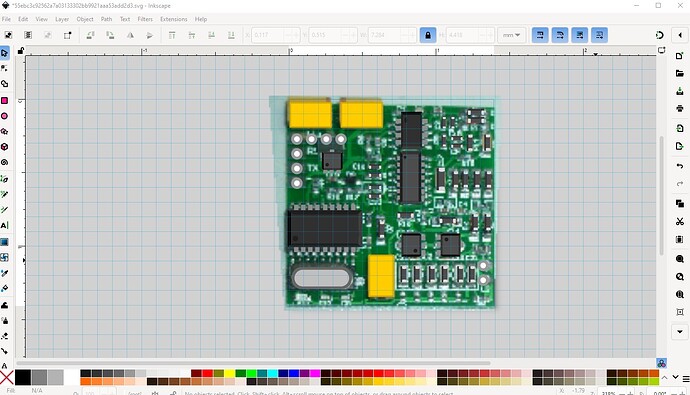Click the Cut scissors icon
The width and height of the screenshot is (690, 395).
point(679,221)
